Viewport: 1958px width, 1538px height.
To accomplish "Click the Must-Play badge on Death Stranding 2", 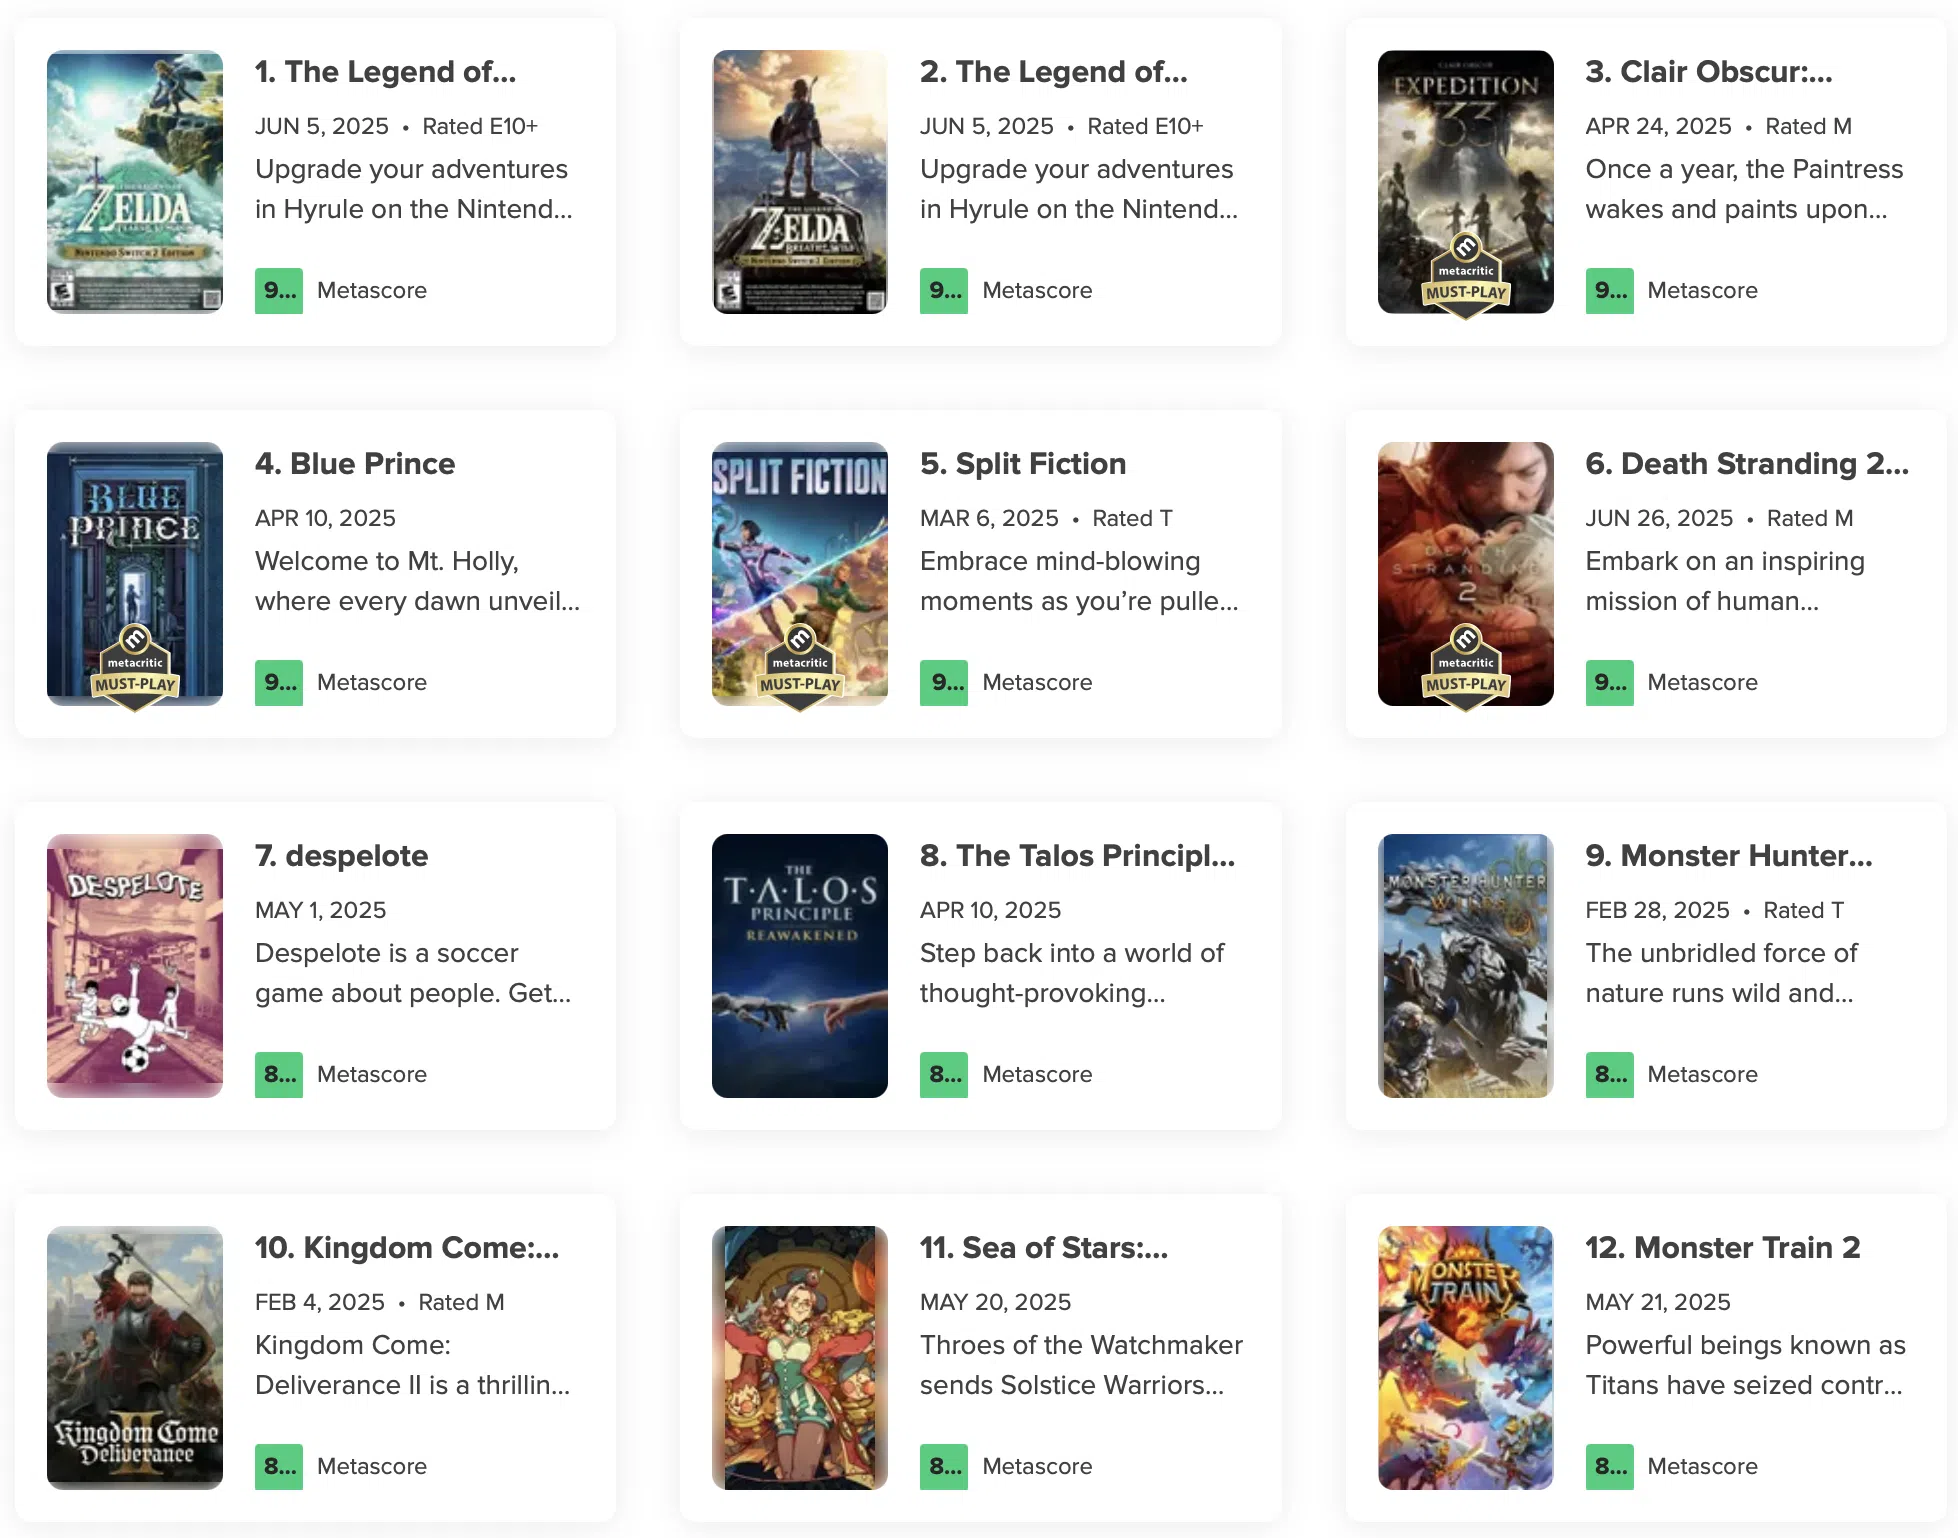I will pyautogui.click(x=1465, y=668).
